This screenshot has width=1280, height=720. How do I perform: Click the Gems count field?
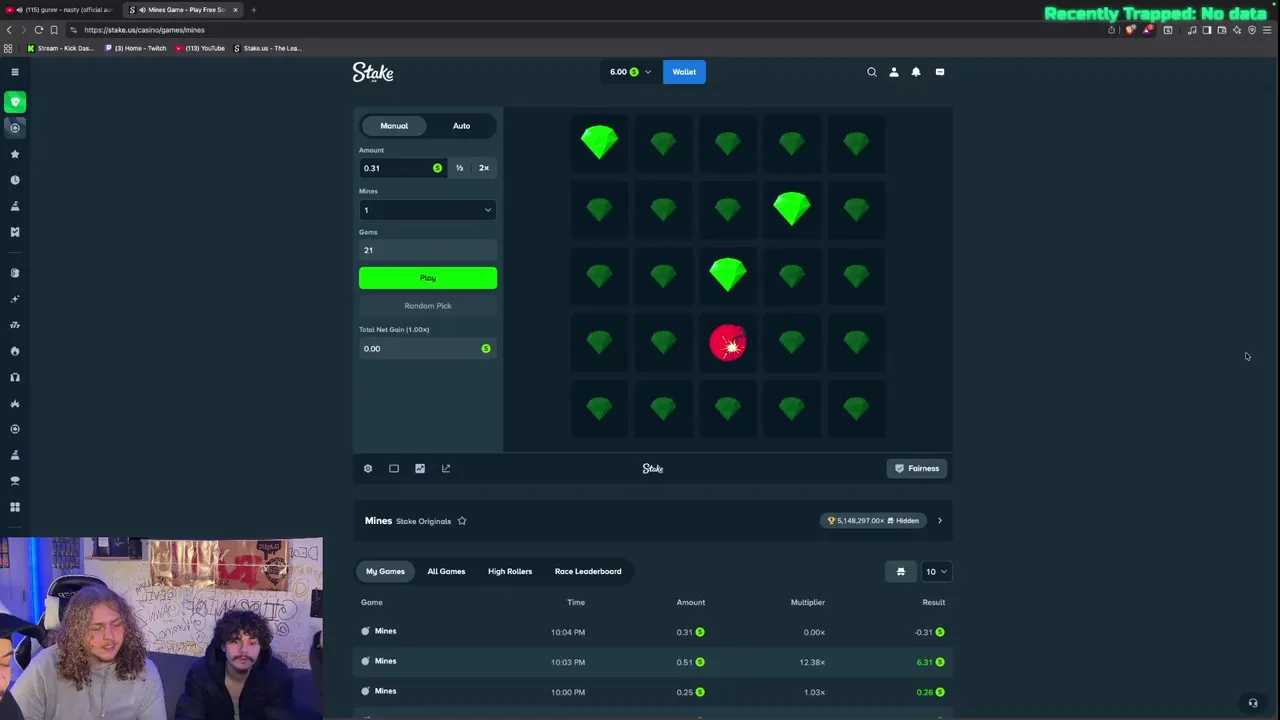[x=428, y=250]
